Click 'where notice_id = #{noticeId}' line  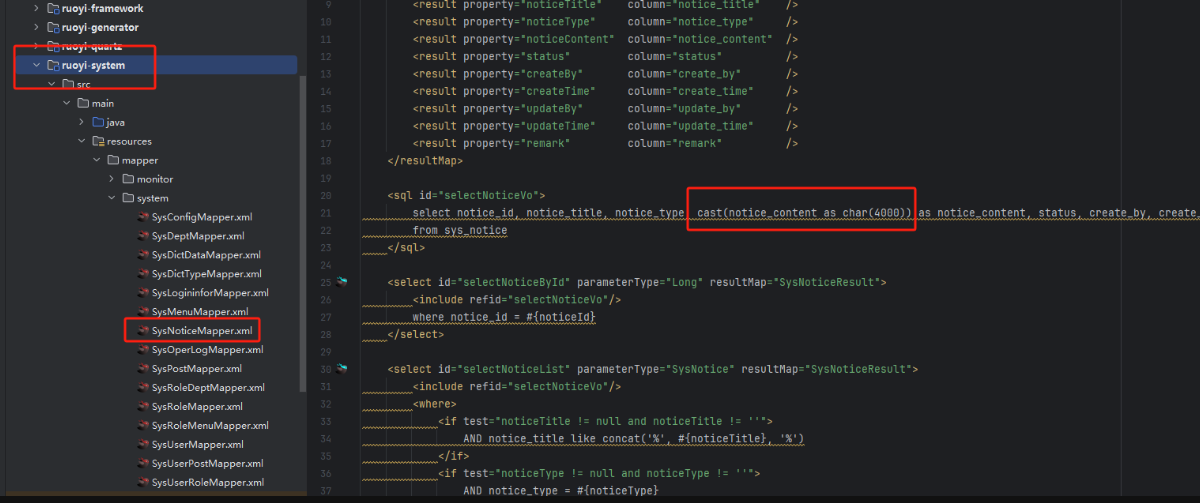(x=505, y=317)
